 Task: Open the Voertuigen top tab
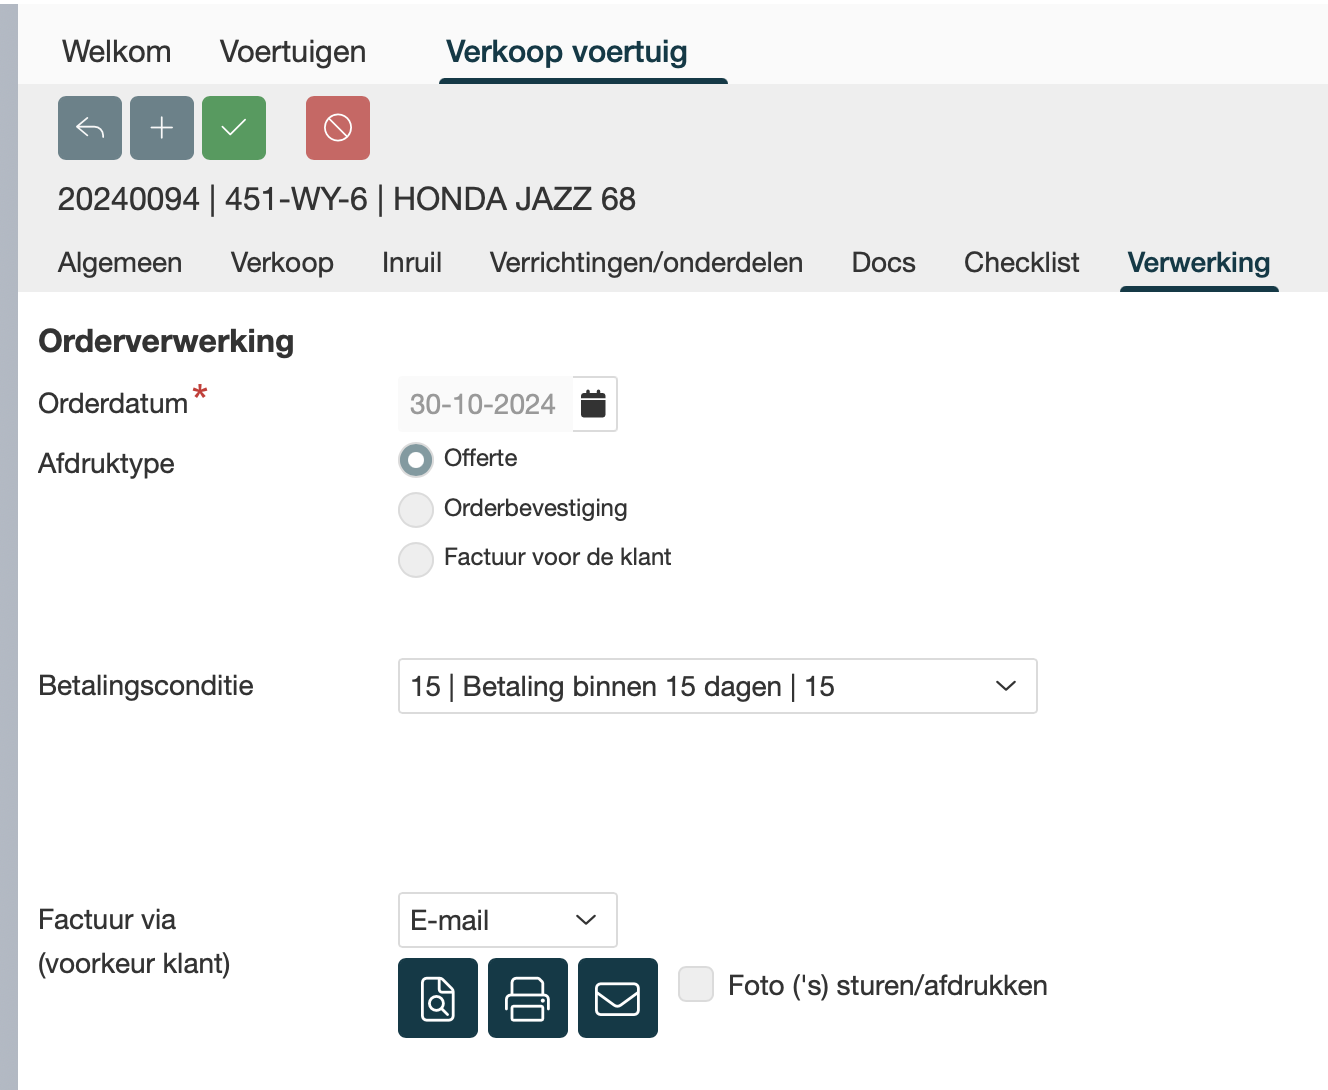click(293, 52)
